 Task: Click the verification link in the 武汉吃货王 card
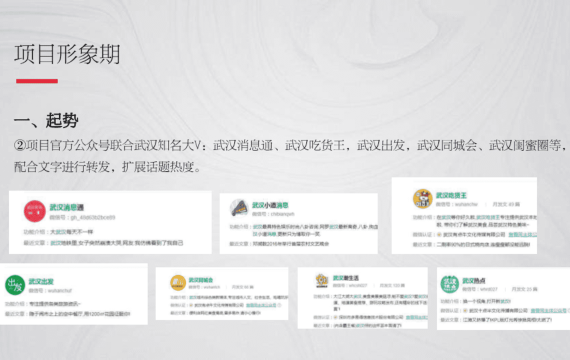click(522, 235)
